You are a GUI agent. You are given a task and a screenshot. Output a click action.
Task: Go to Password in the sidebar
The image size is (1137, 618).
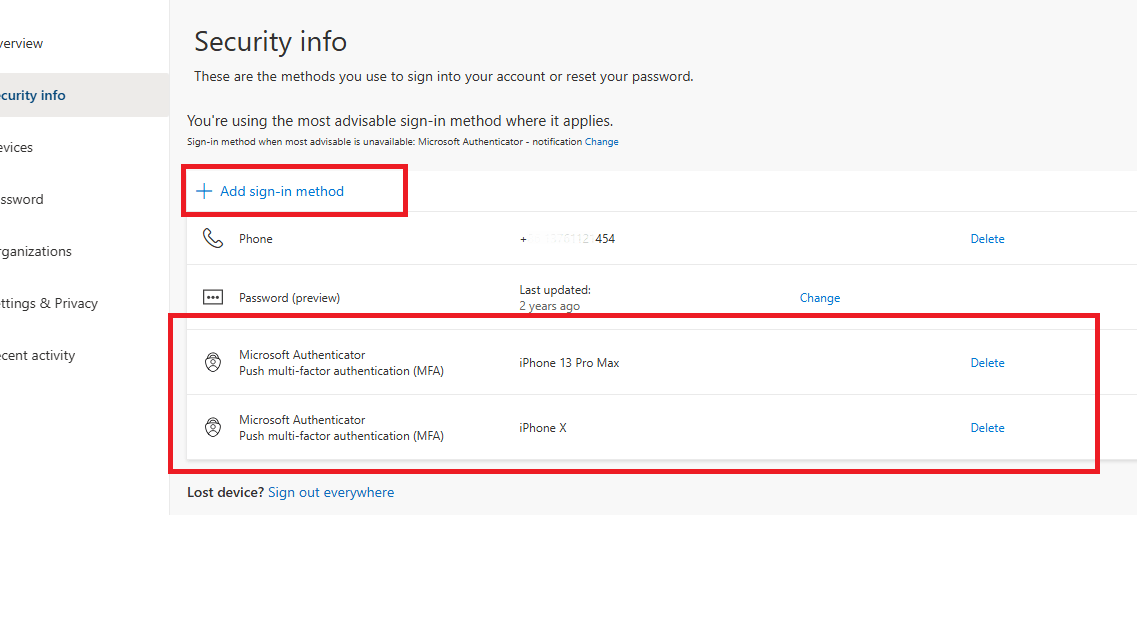coord(22,199)
